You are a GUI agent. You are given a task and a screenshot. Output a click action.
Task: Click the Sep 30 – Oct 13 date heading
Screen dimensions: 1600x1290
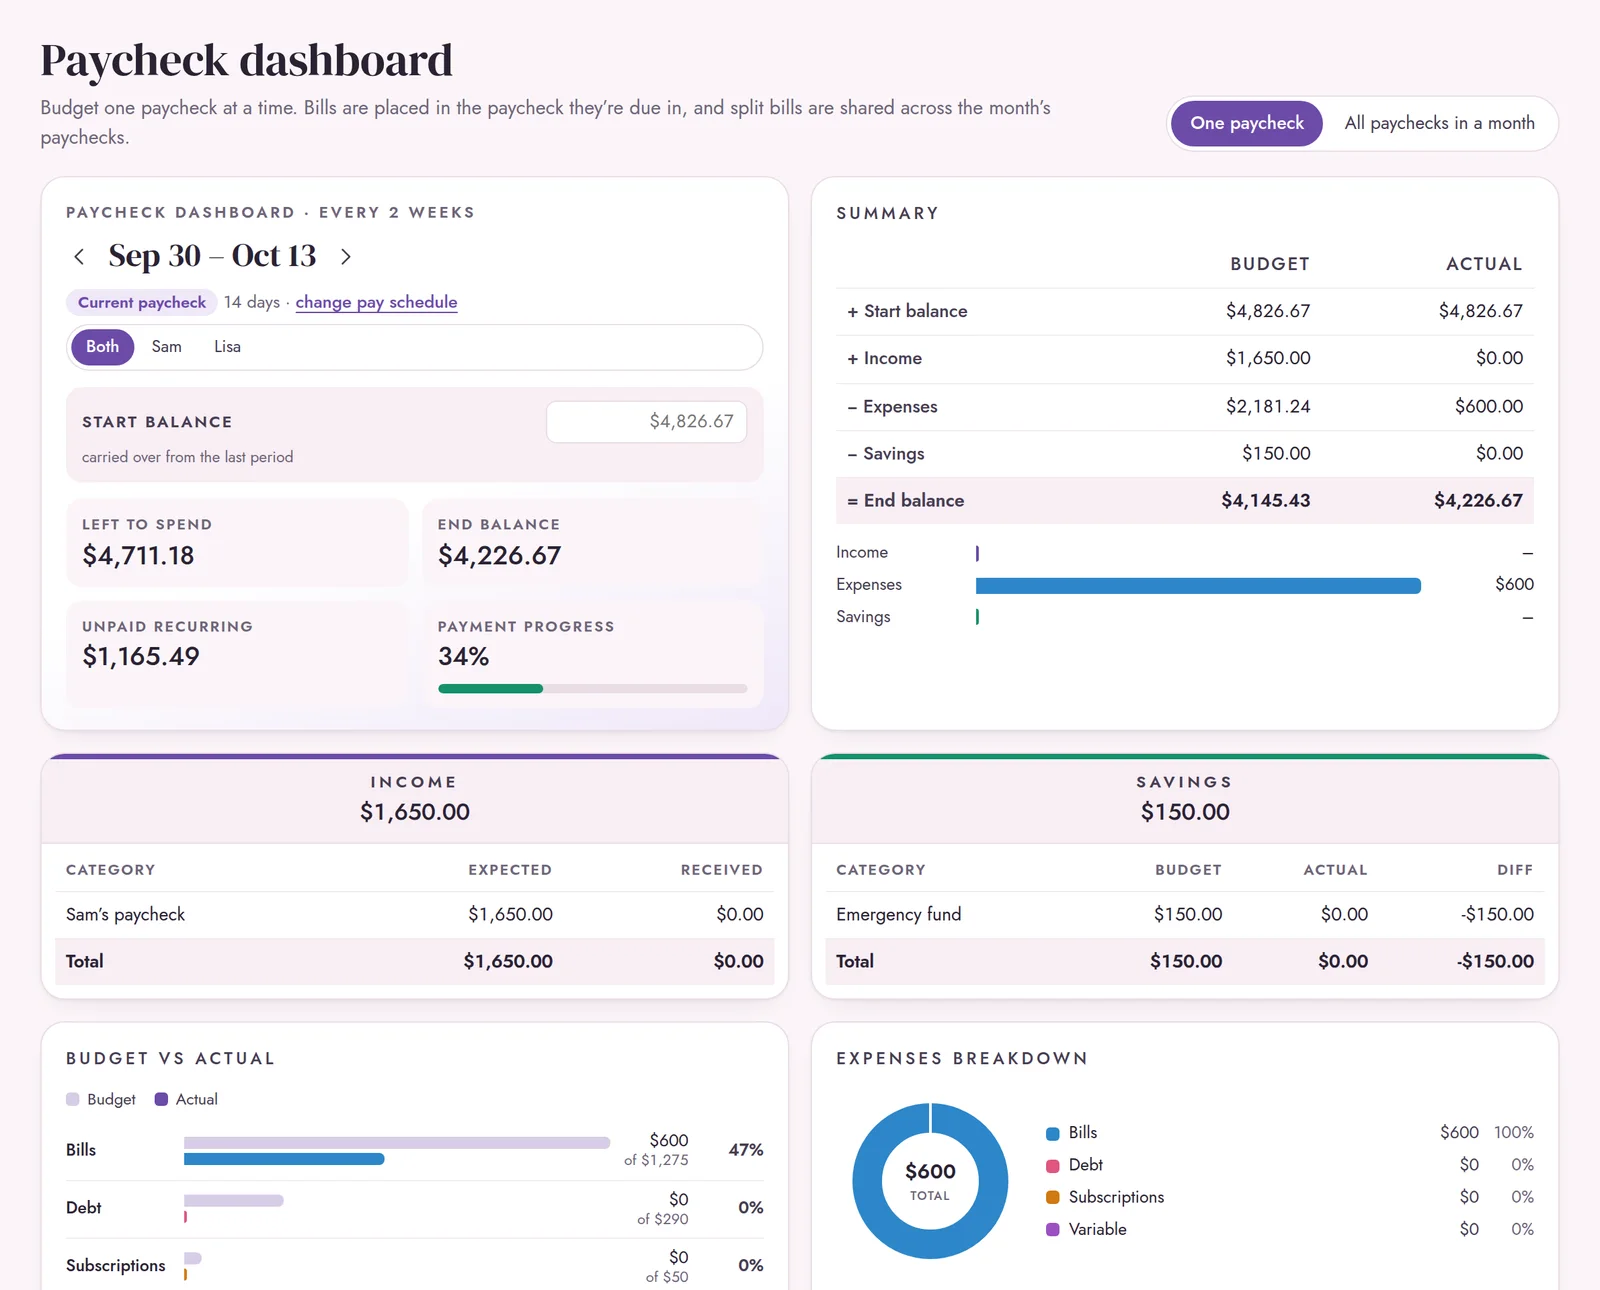212,256
